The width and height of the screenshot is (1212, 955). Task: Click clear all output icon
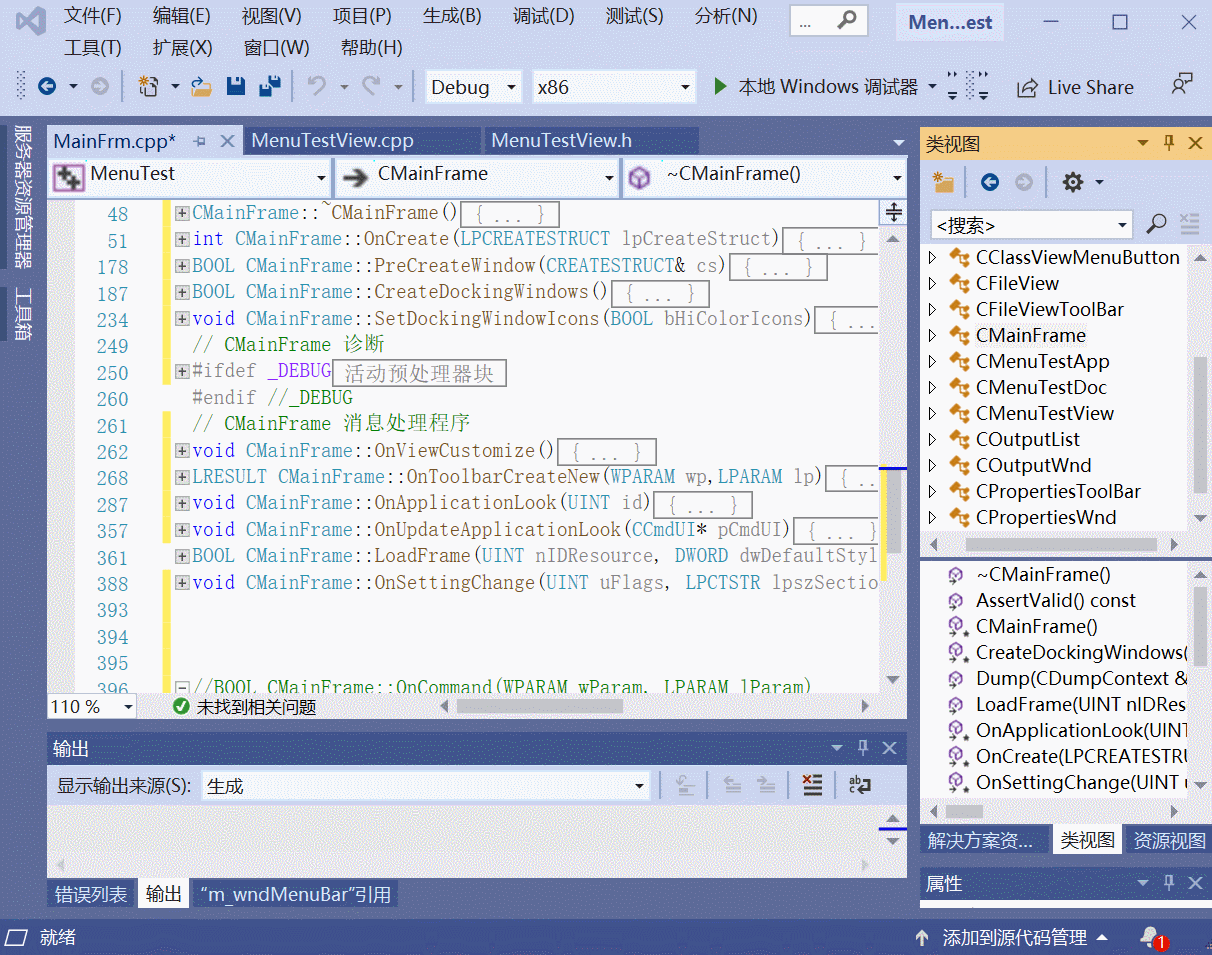(812, 786)
